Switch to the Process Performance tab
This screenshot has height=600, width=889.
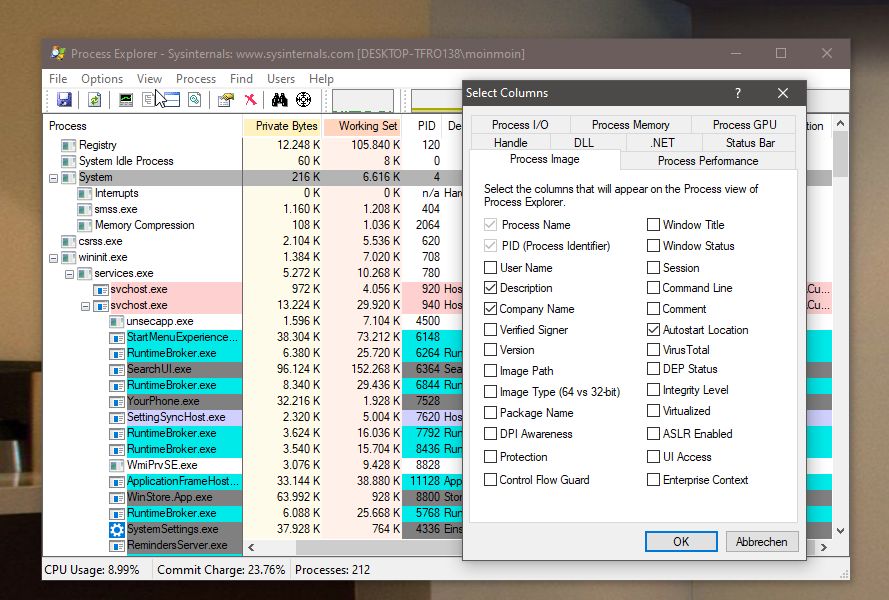tap(708, 160)
